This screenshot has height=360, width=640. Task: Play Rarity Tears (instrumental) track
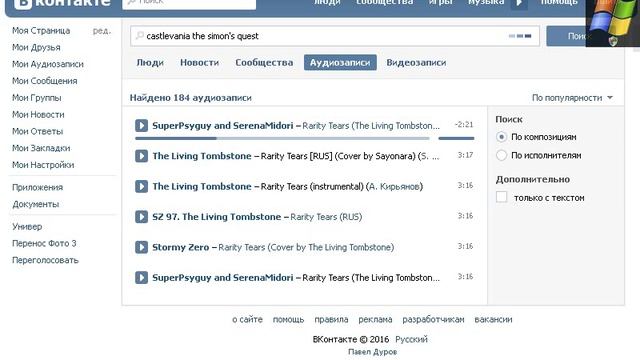pos(141,186)
